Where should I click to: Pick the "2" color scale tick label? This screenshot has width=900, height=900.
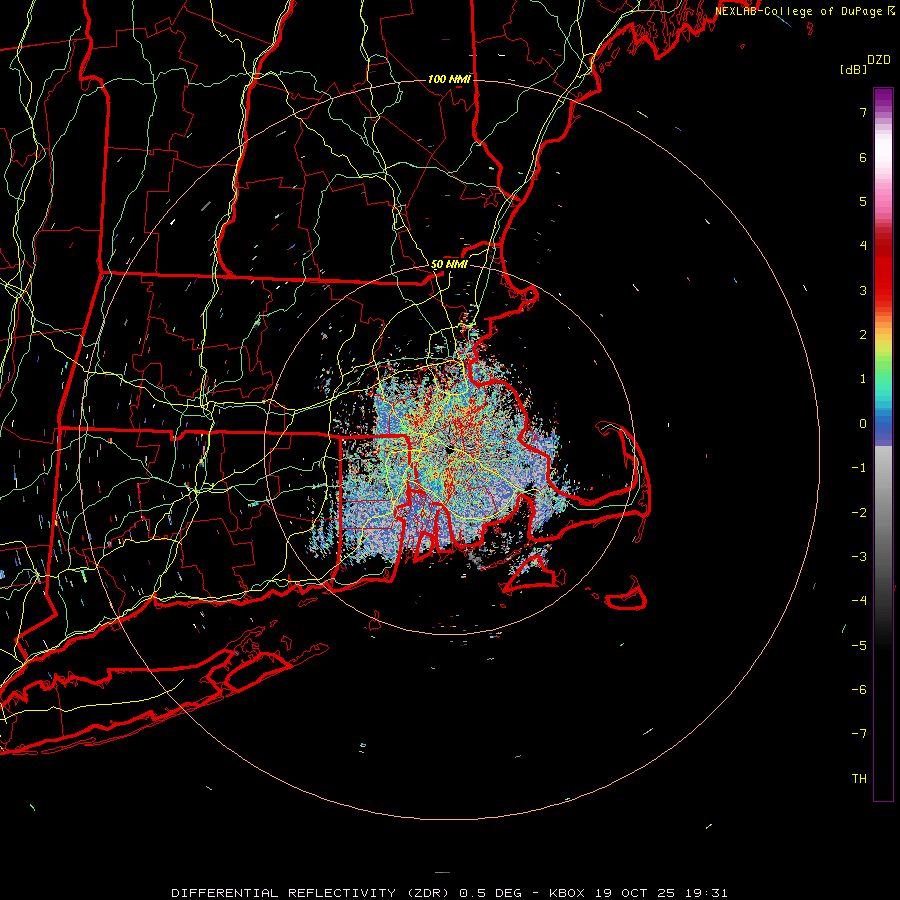click(863, 335)
